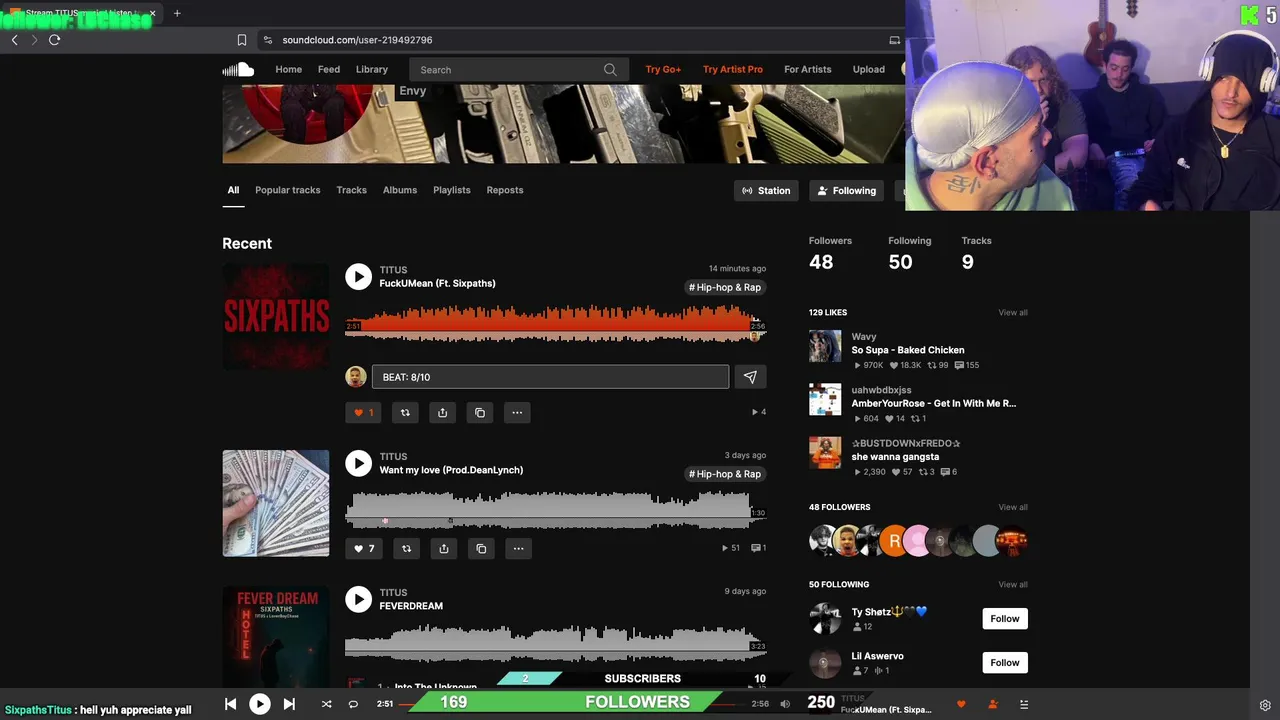Open the SIXPATHS track artwork thumbnail
This screenshot has width=1280, height=720.
[x=275, y=316]
